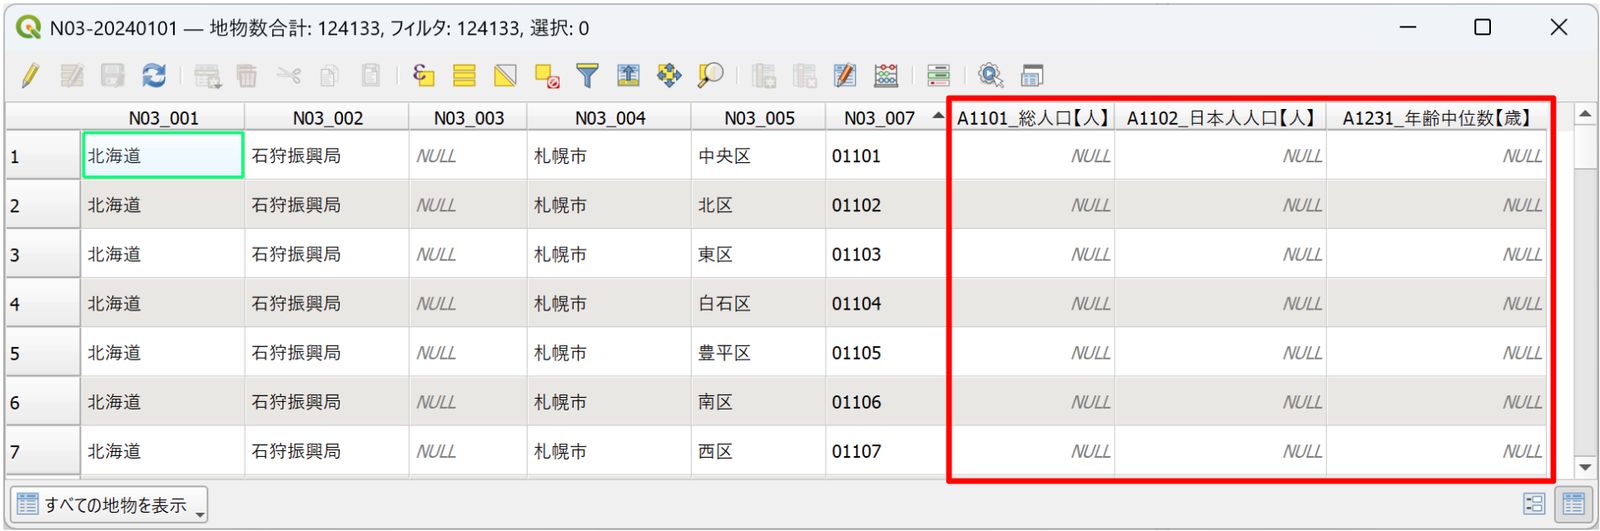
Task: Select row 4 by its row number
Action: [x=43, y=303]
